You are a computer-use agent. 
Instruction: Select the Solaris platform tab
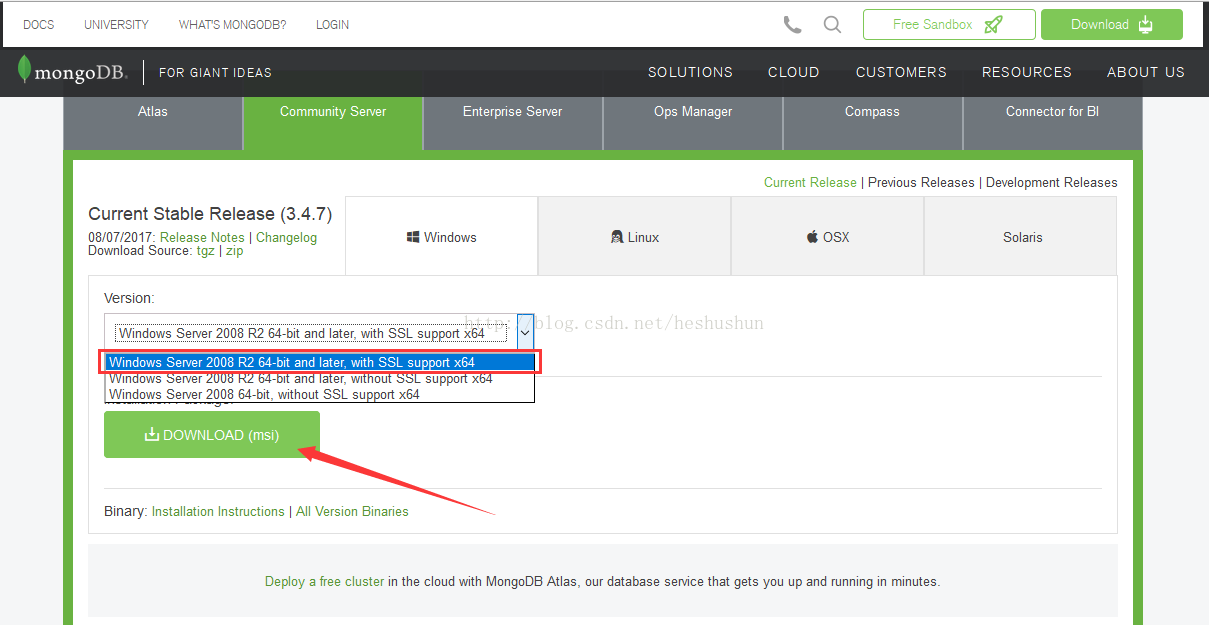[1022, 237]
